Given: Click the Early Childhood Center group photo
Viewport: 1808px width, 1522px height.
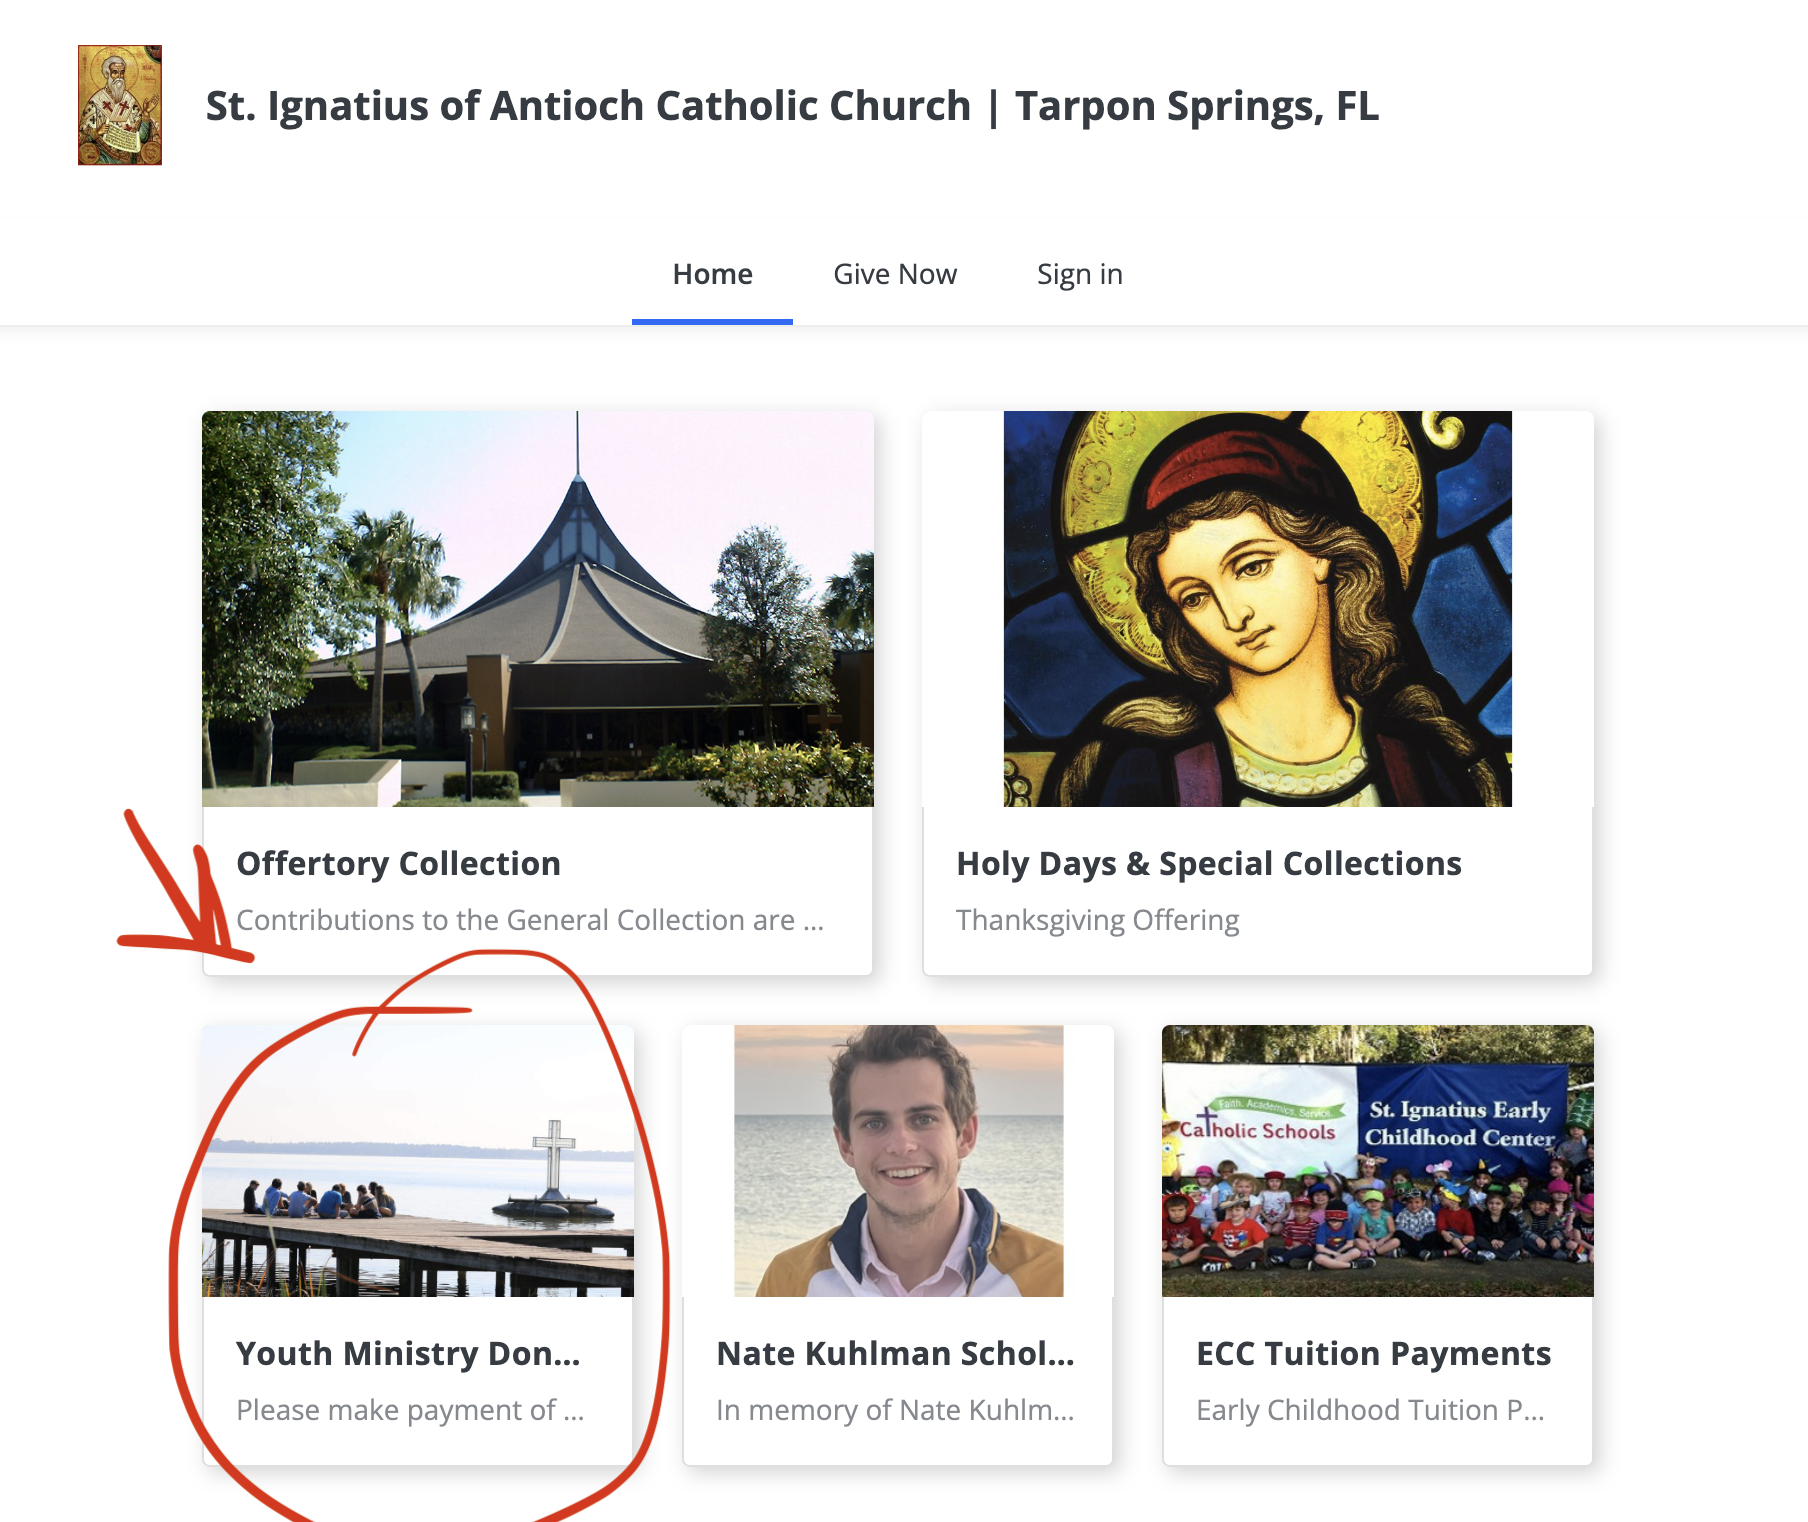Looking at the screenshot, I should 1376,1162.
